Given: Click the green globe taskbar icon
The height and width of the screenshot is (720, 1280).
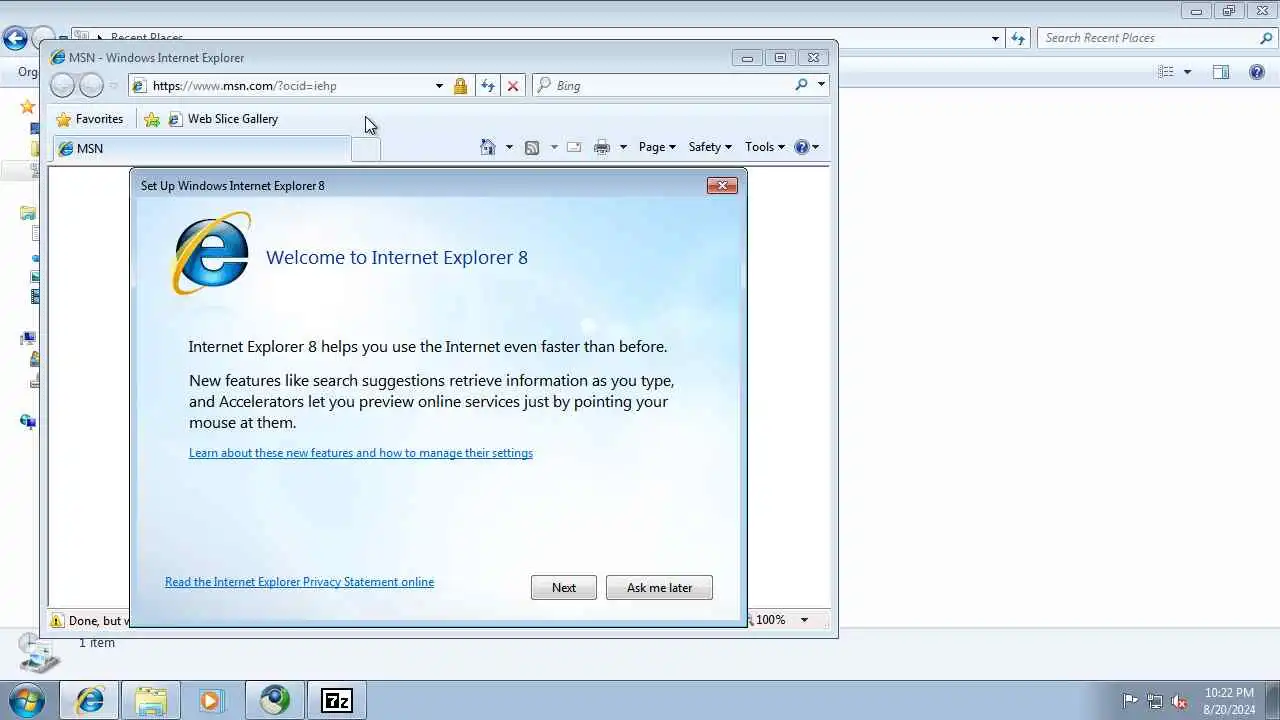Looking at the screenshot, I should [x=274, y=700].
